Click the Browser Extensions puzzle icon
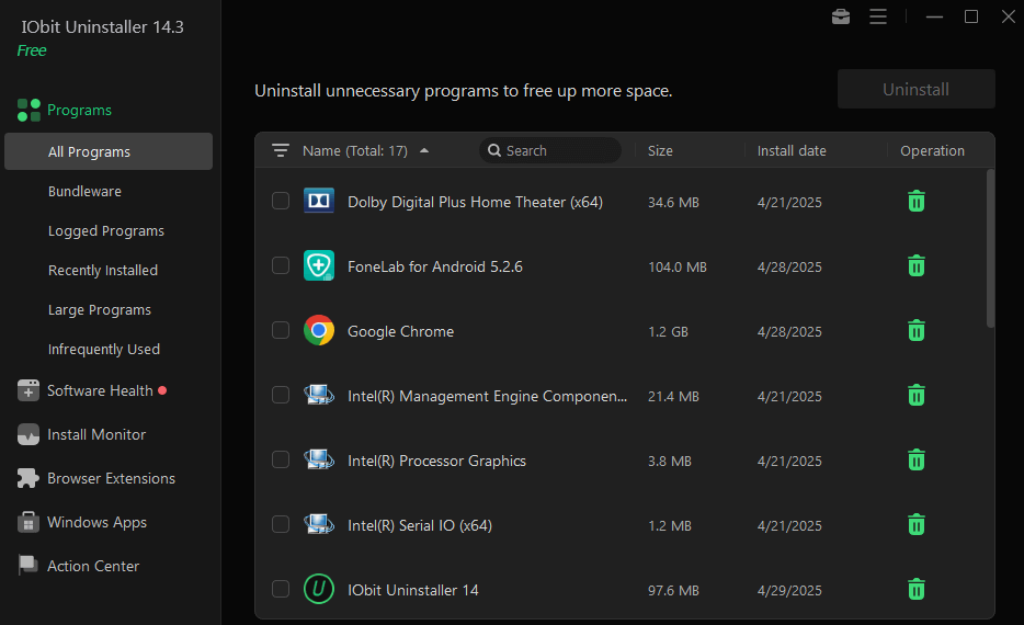 click(x=28, y=478)
